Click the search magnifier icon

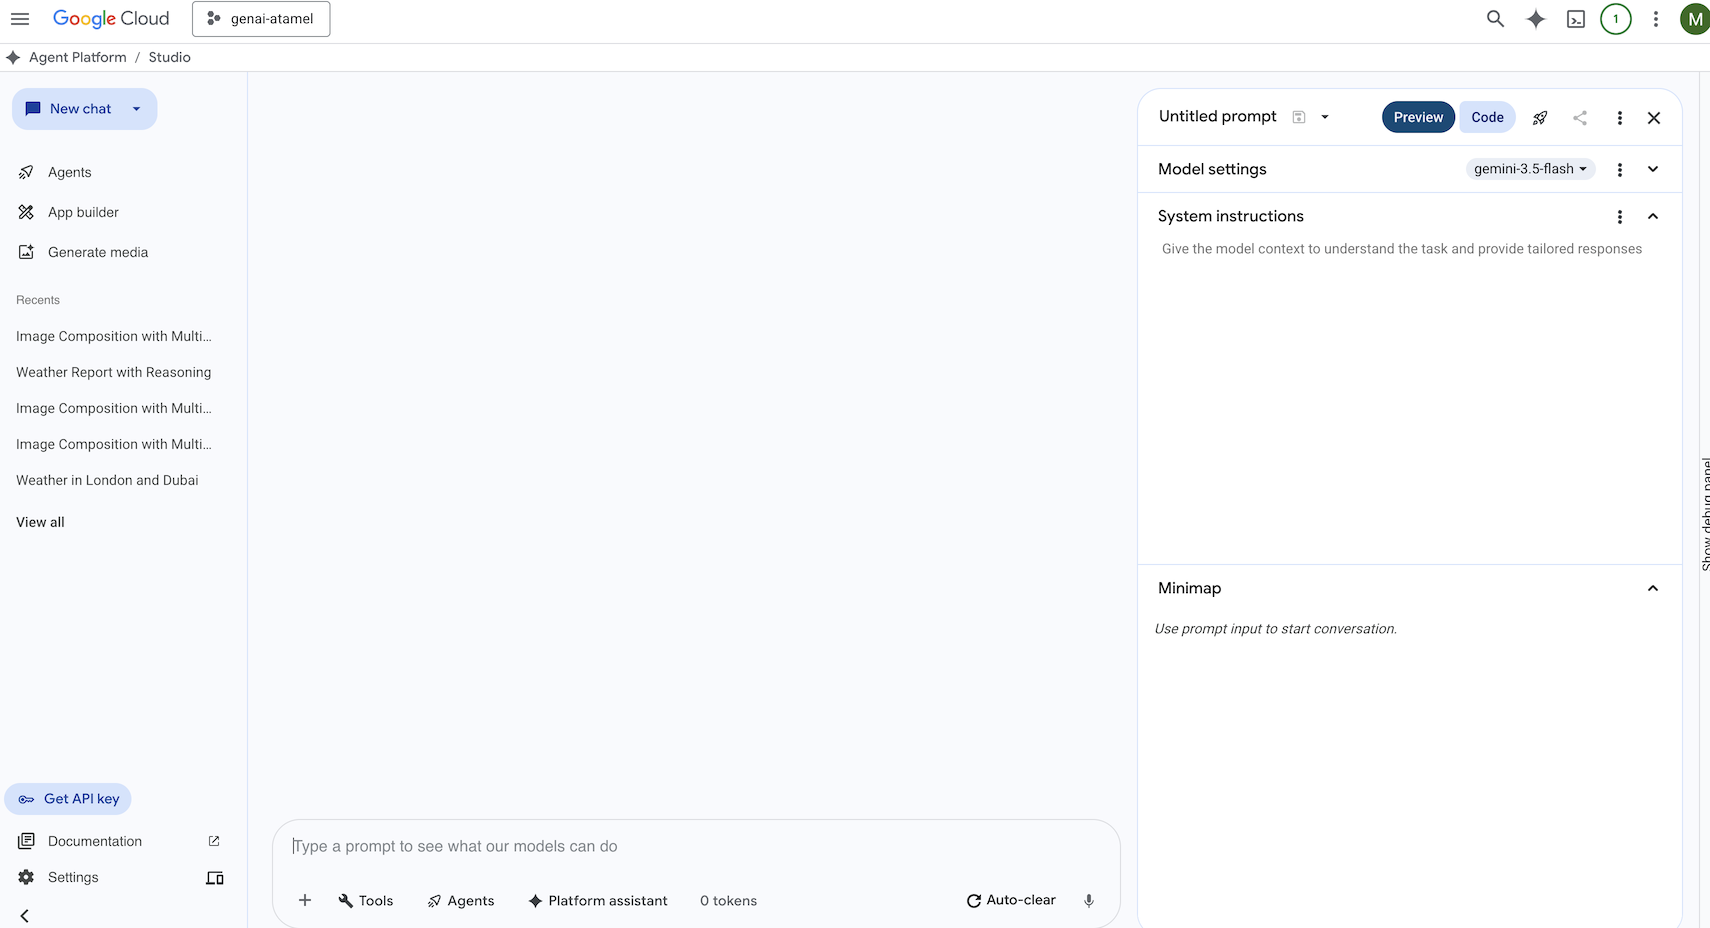(1495, 19)
